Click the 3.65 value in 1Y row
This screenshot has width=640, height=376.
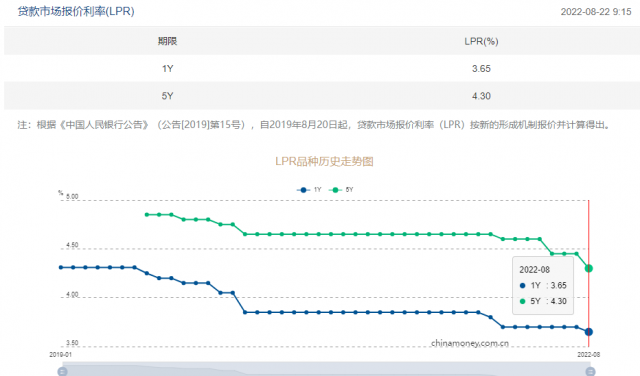[x=481, y=69]
